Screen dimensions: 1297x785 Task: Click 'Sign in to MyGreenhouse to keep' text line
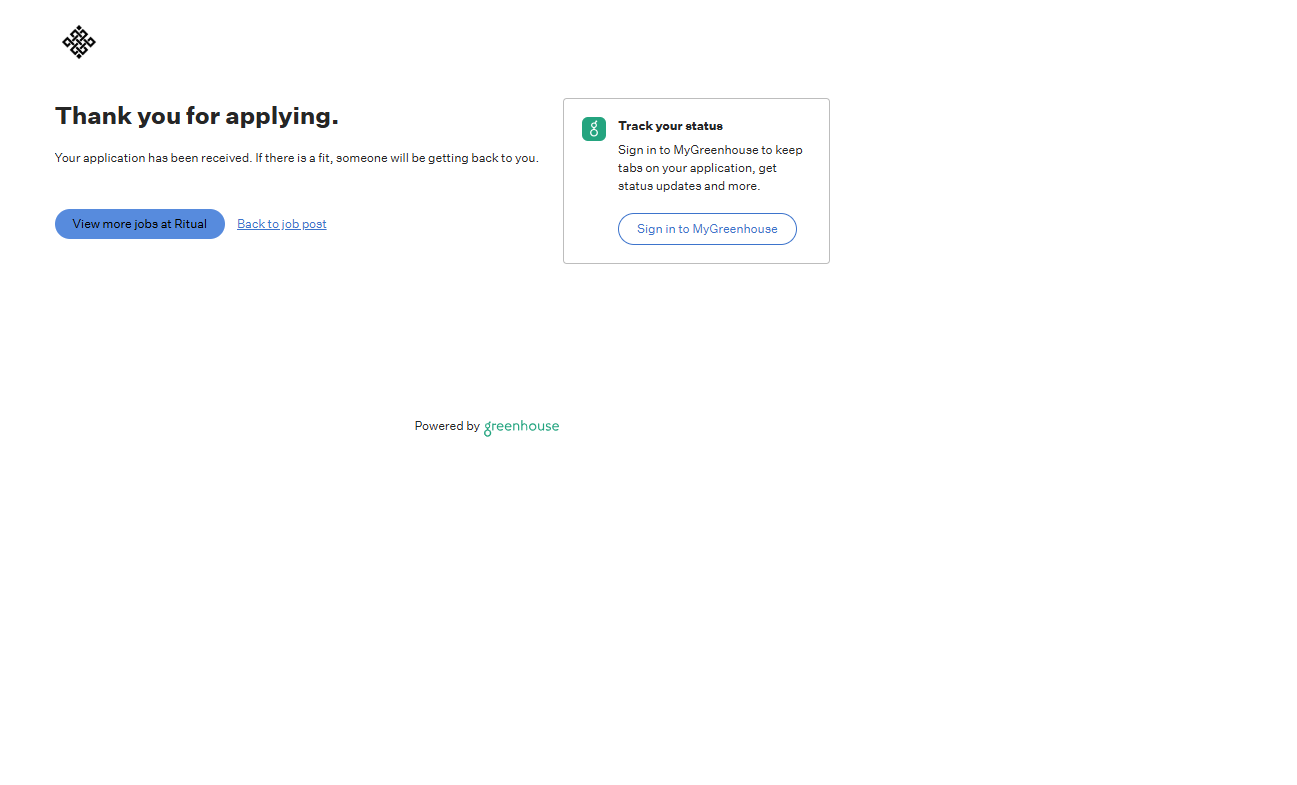(710, 150)
